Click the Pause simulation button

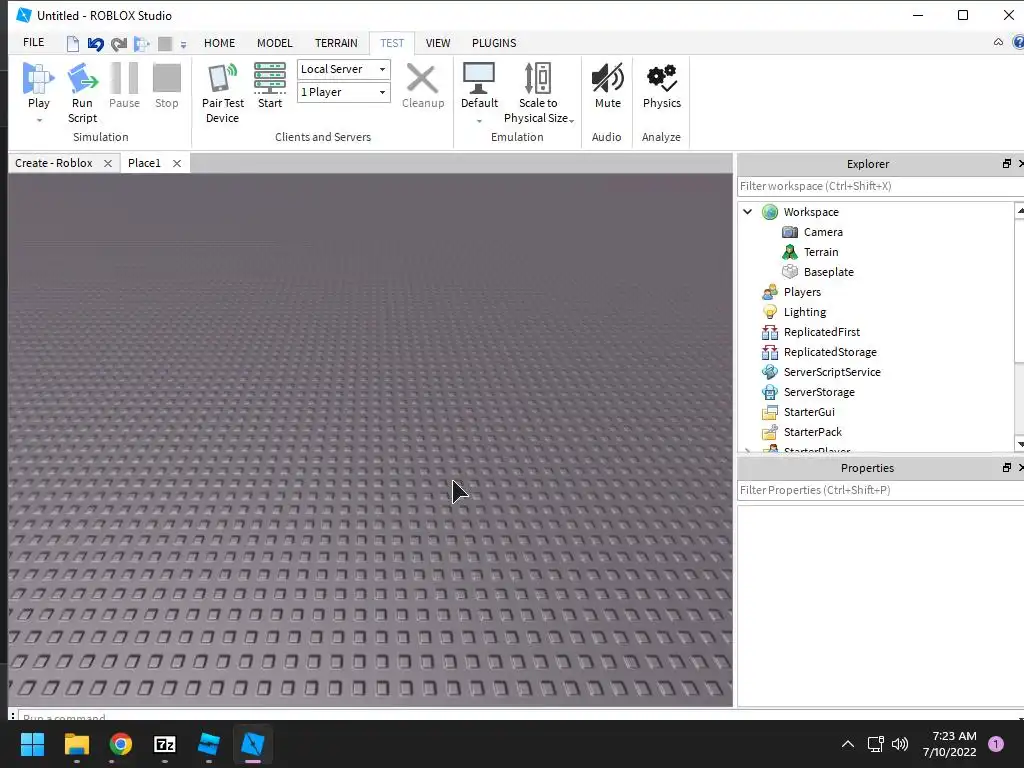(124, 86)
